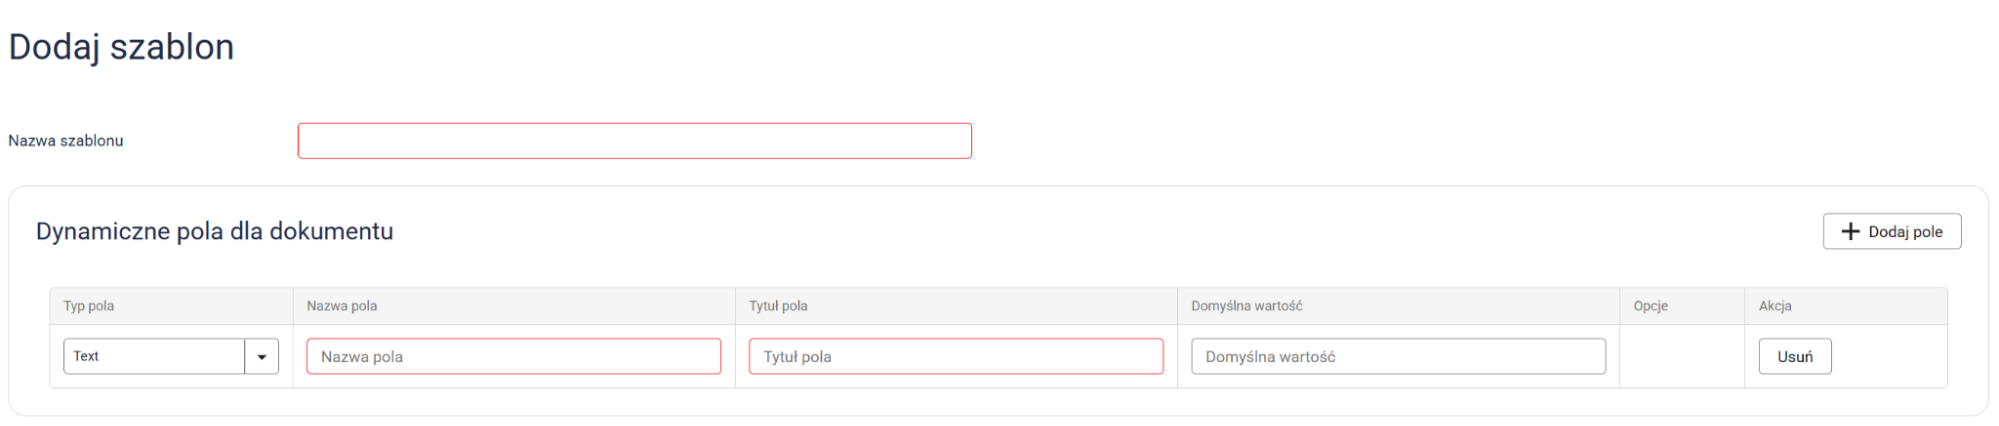Expand the Typ pola dropdown arrow
This screenshot has height=426, width=1999.
(262, 357)
